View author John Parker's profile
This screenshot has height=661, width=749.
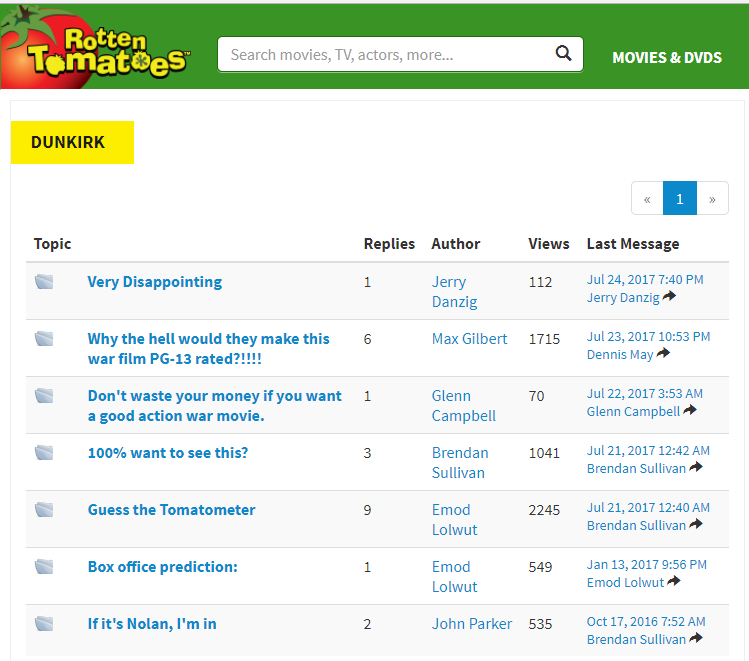[472, 624]
